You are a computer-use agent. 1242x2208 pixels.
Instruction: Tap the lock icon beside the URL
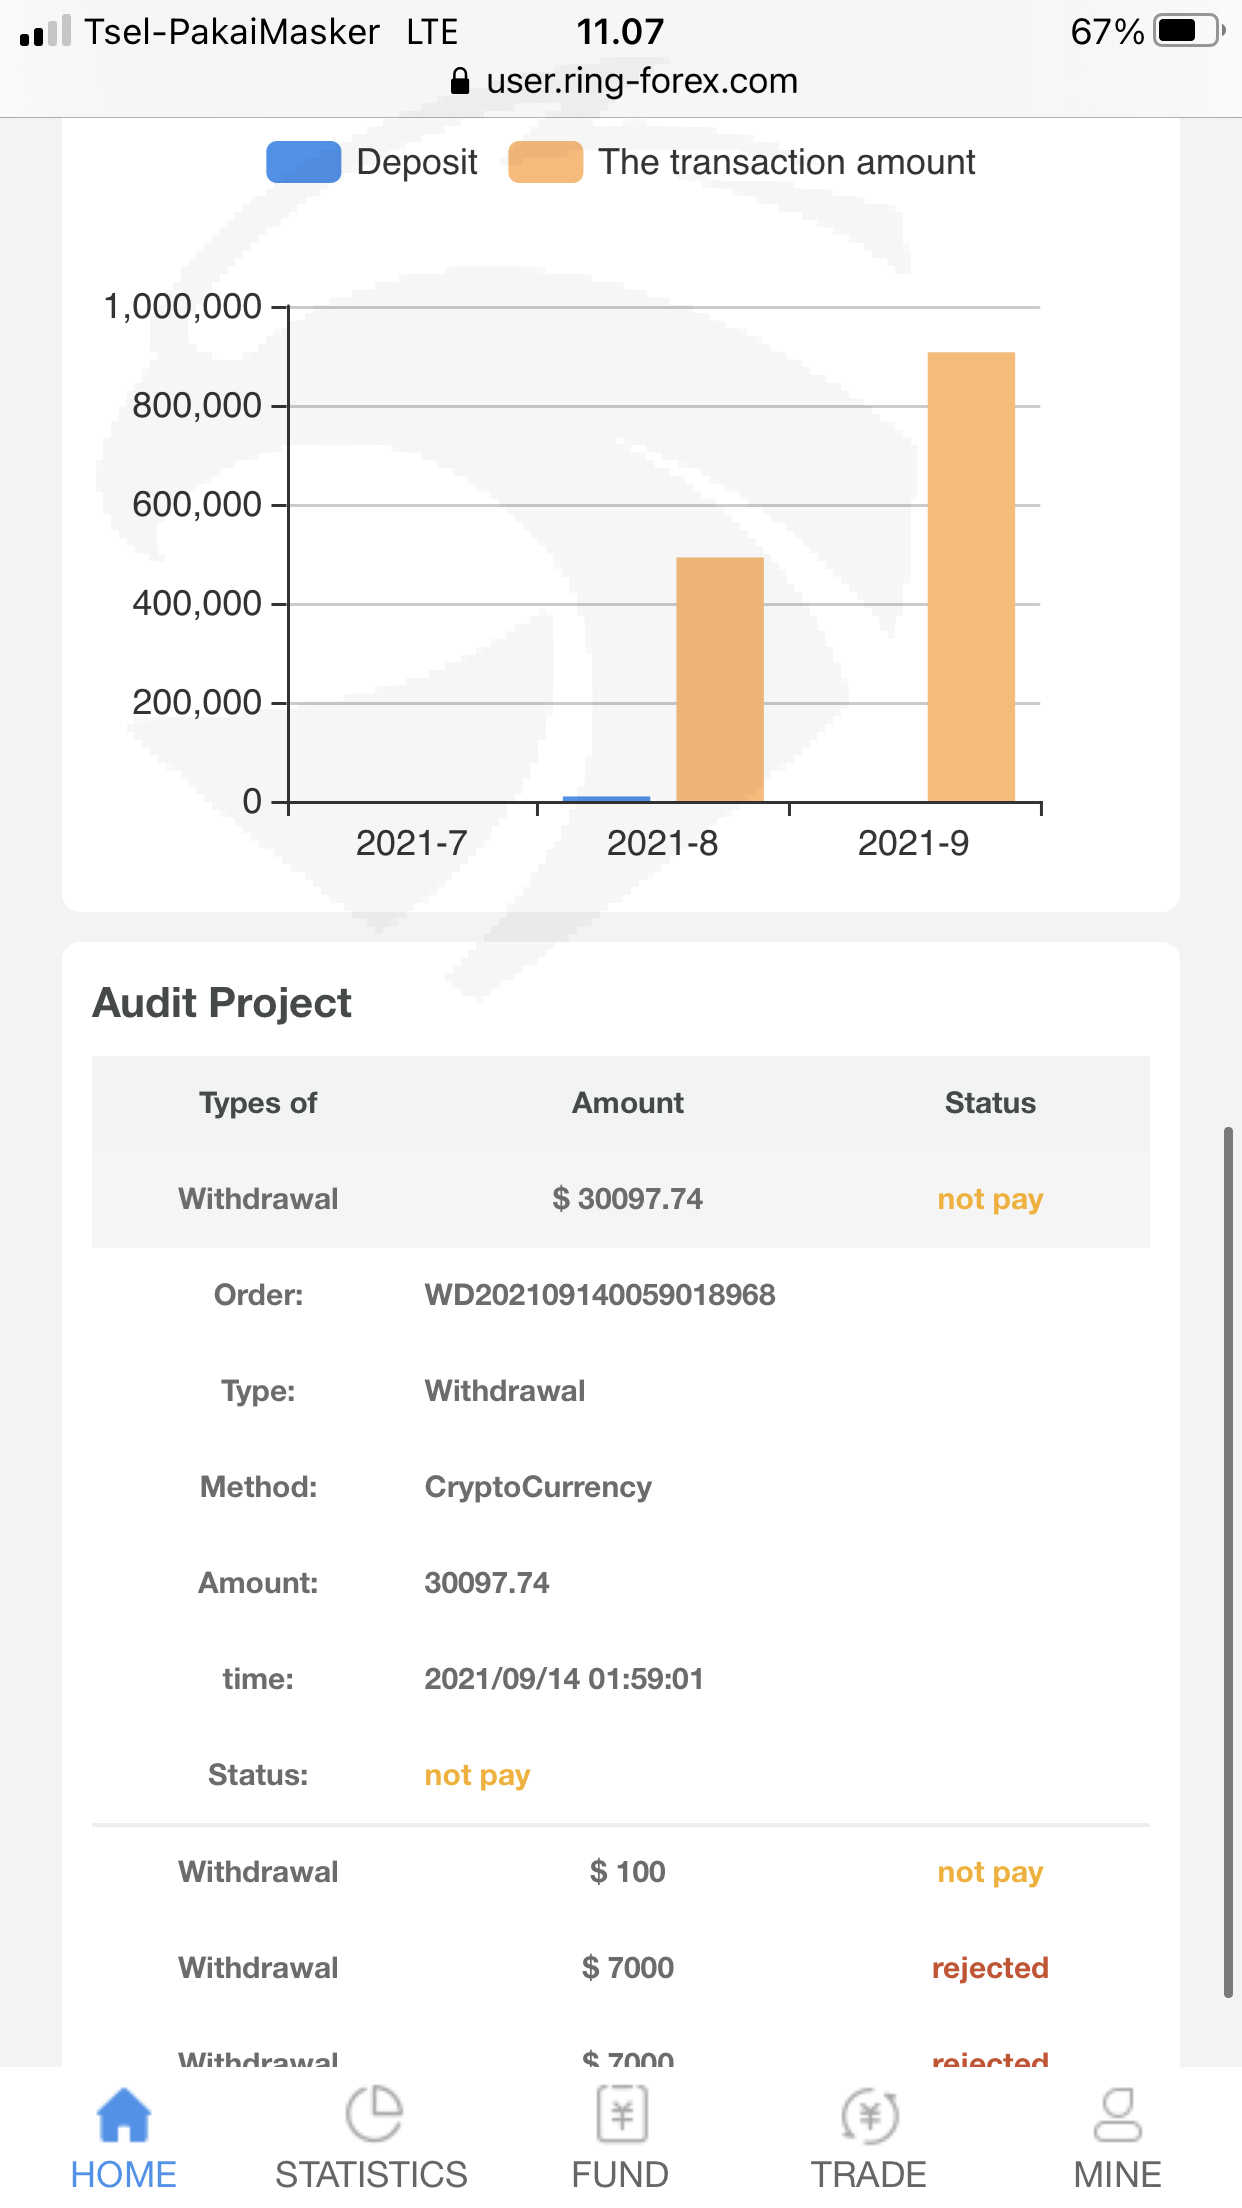point(460,81)
